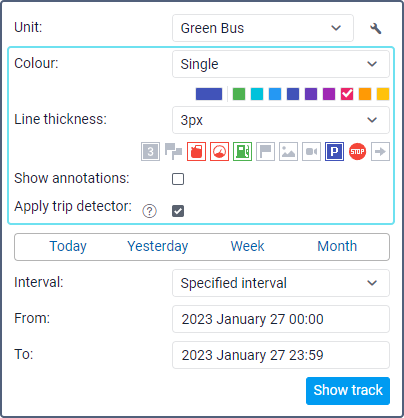Screen dimensions: 404x418
Task: Uncheck the Apply trip detector checkbox
Action: coord(178,211)
